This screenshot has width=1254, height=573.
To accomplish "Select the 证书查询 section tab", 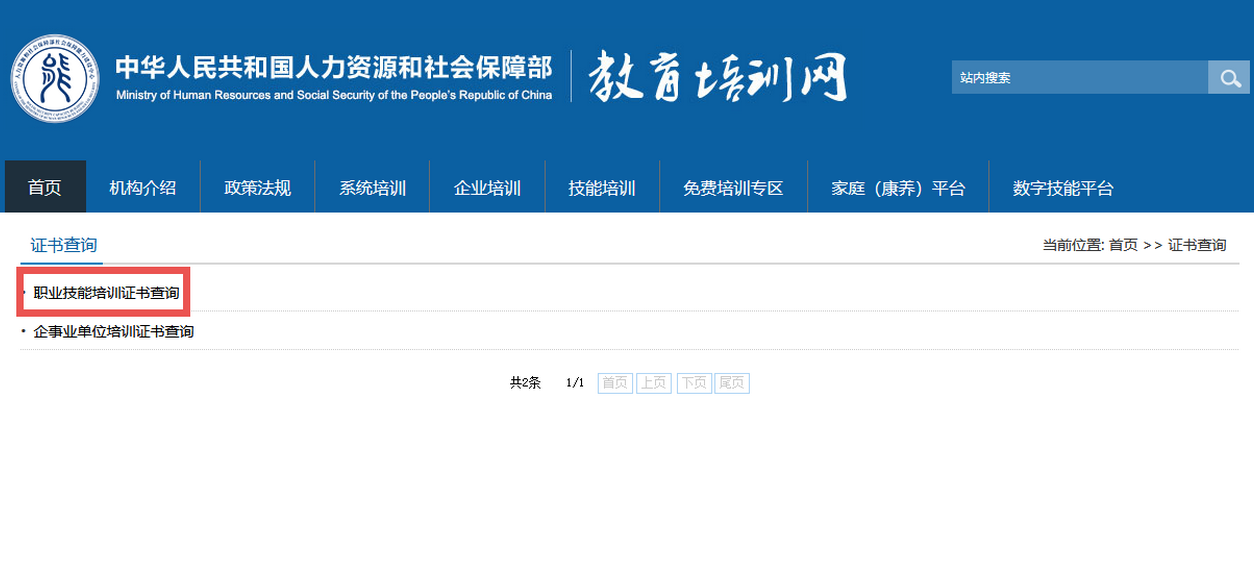I will 64,245.
